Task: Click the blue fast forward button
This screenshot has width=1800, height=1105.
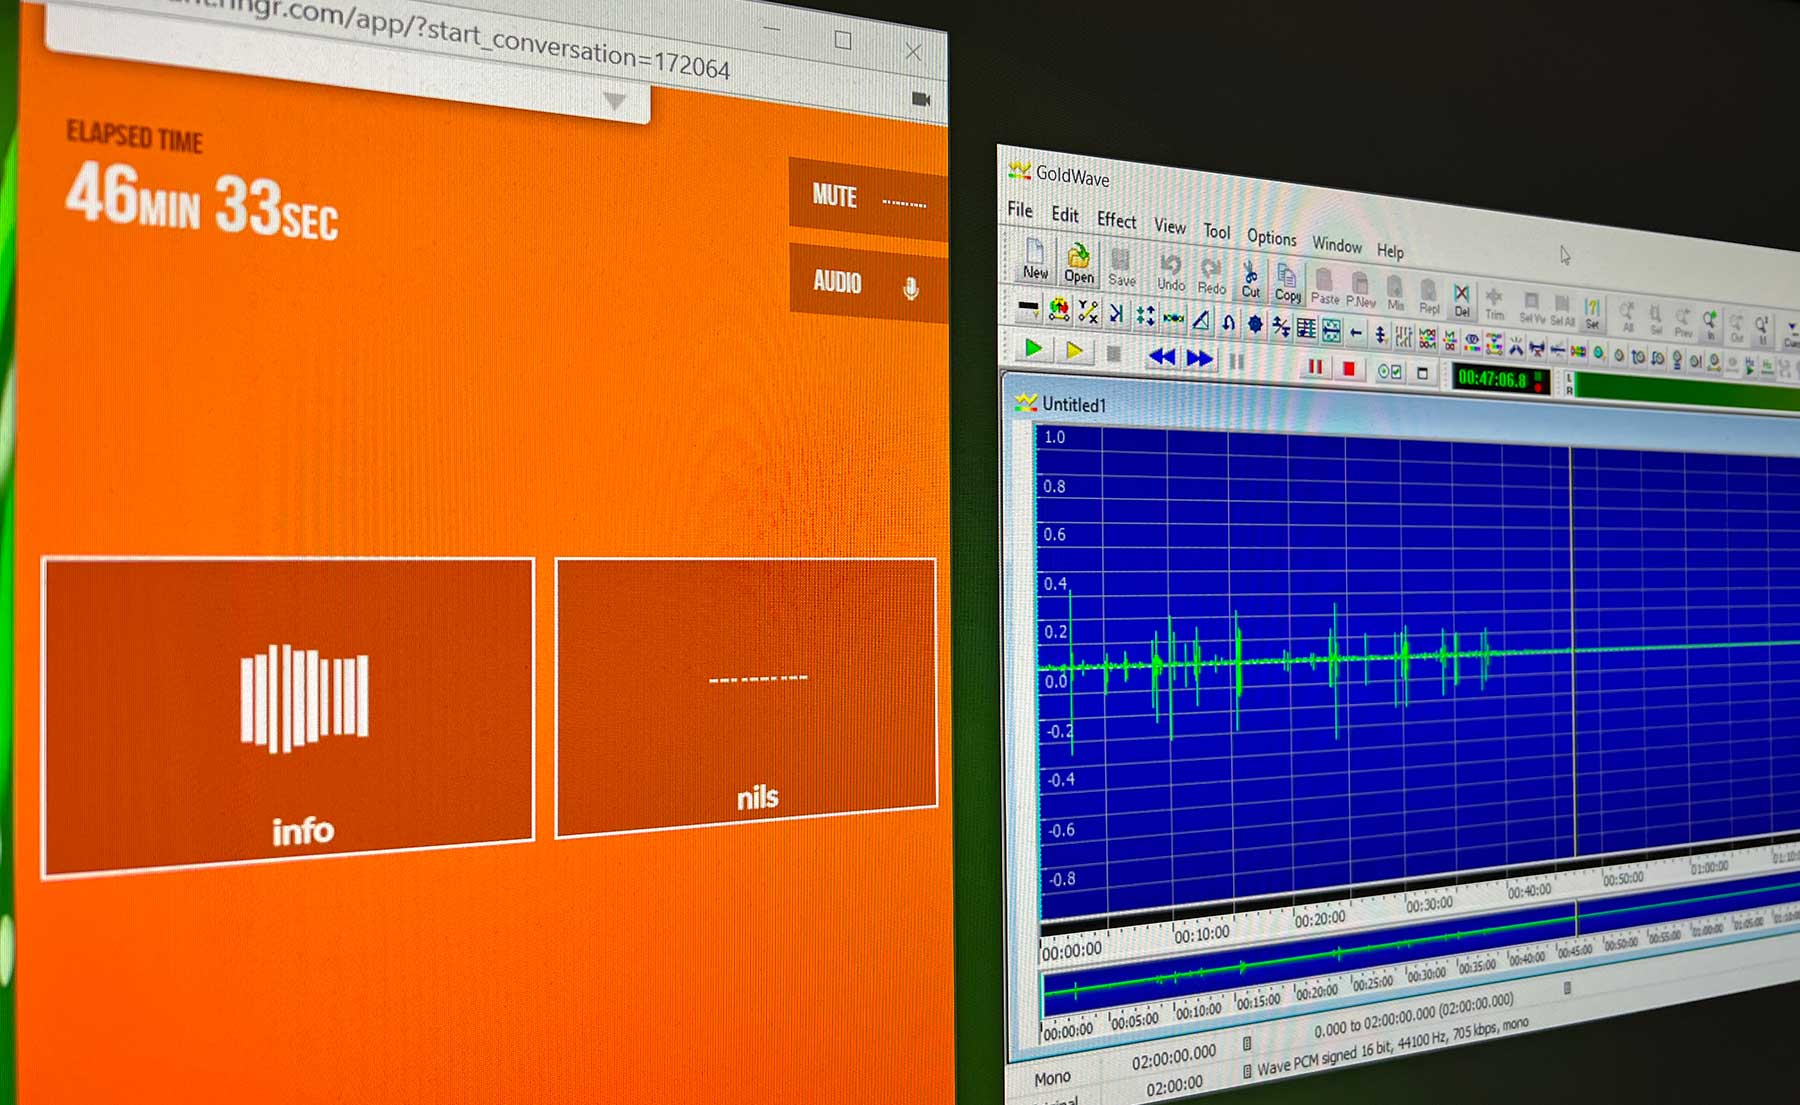Action: point(1199,358)
